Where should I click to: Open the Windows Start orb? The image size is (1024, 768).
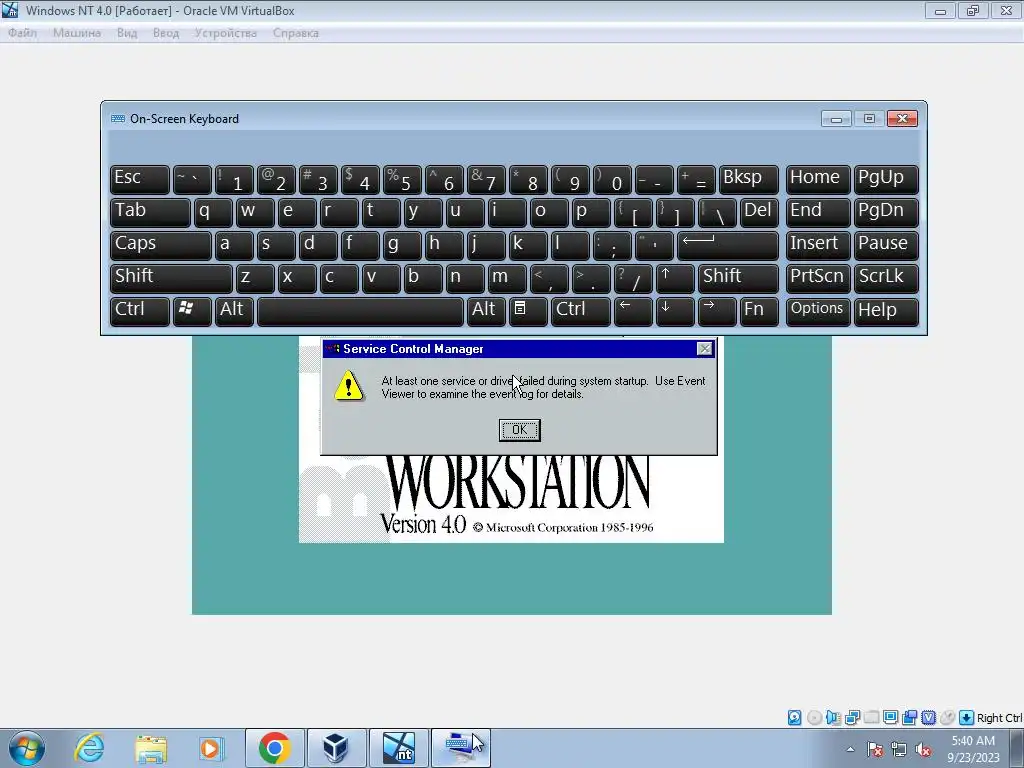(27, 748)
